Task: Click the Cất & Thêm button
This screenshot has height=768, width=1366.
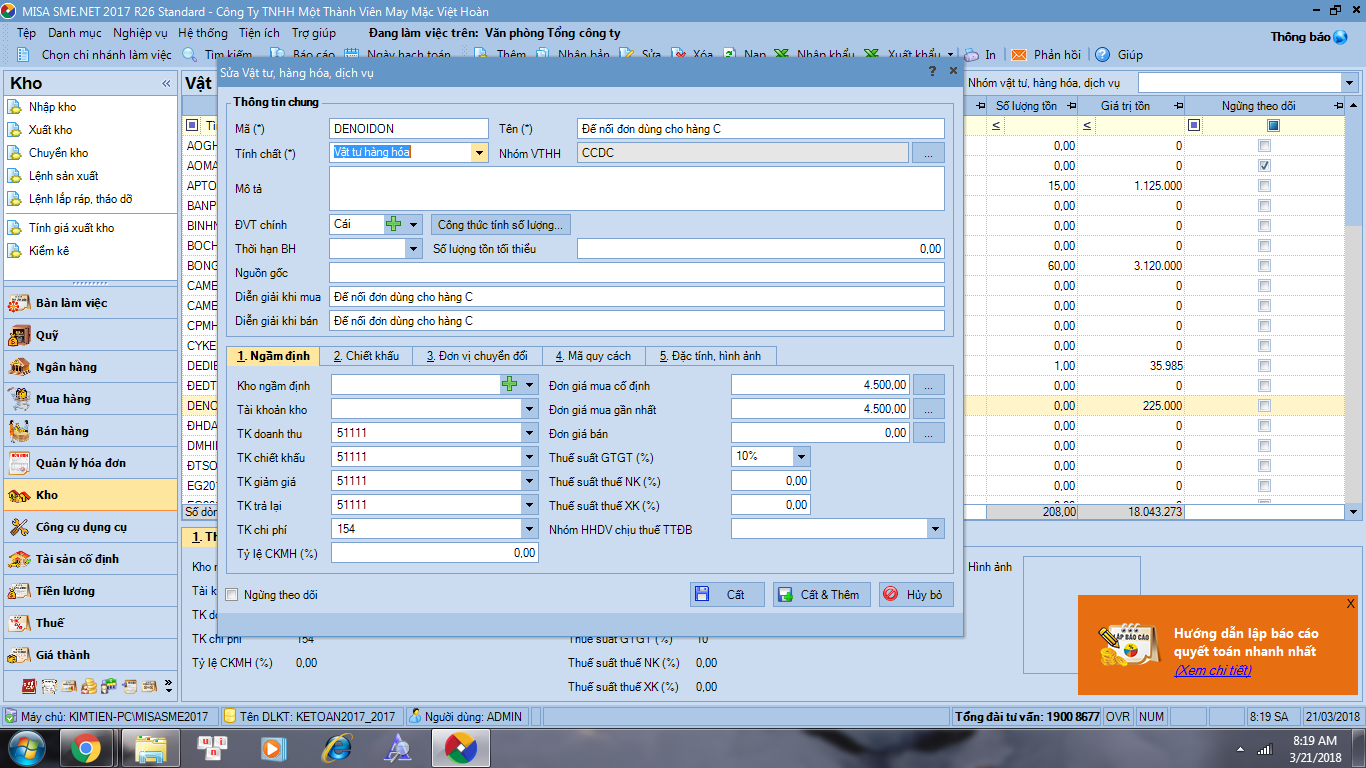Action: [x=822, y=594]
